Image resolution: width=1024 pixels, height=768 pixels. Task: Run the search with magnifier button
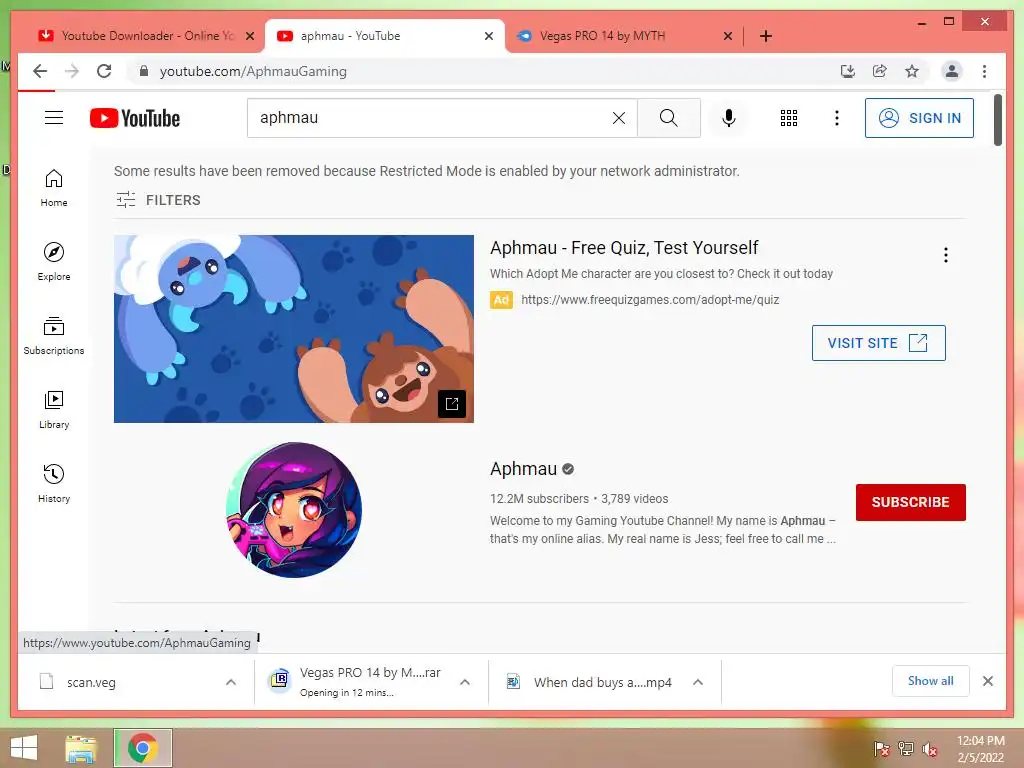pos(669,118)
